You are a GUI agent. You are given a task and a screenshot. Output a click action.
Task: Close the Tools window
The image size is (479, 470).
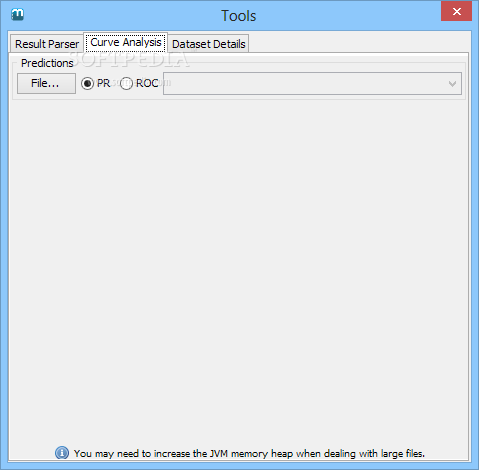click(x=456, y=11)
